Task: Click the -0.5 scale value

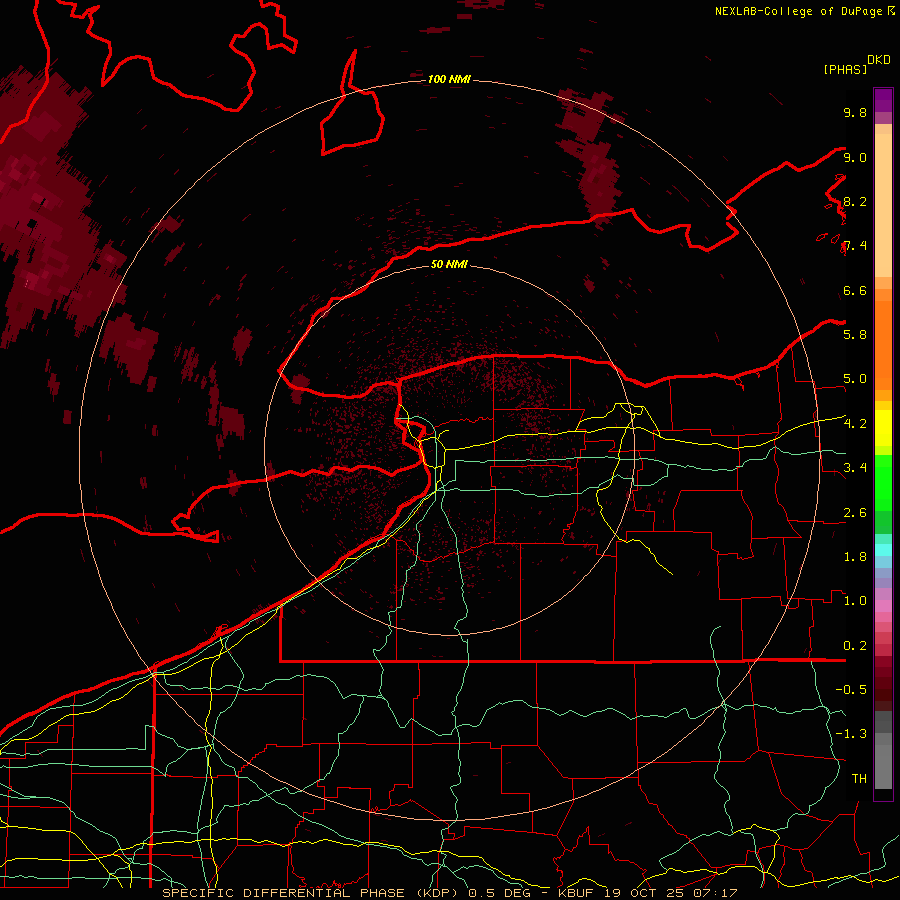Action: (851, 690)
